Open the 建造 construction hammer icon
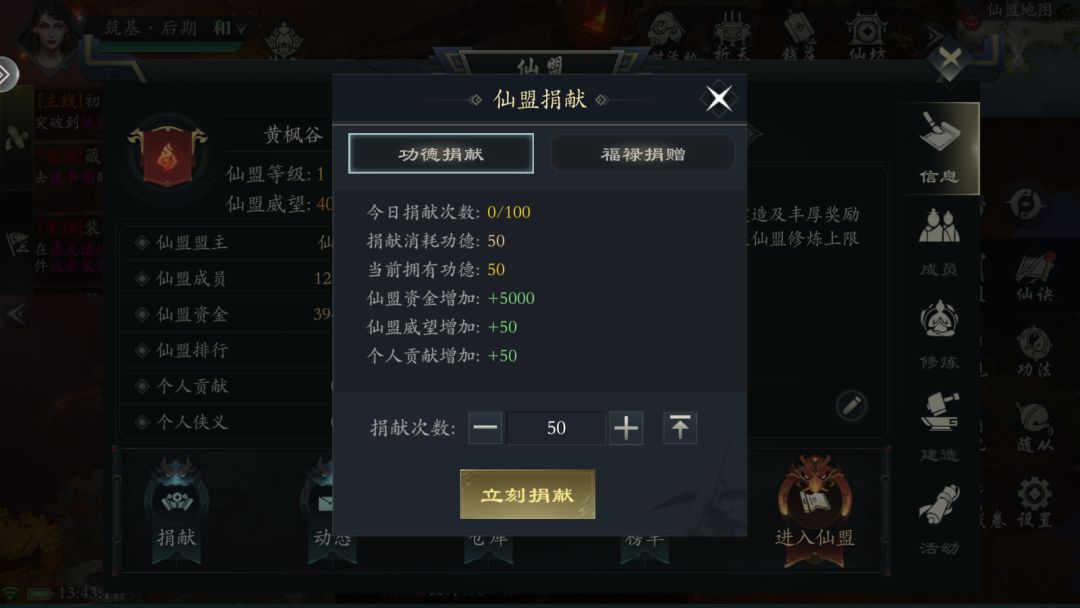Screen dimensions: 1080x608 [x=939, y=428]
